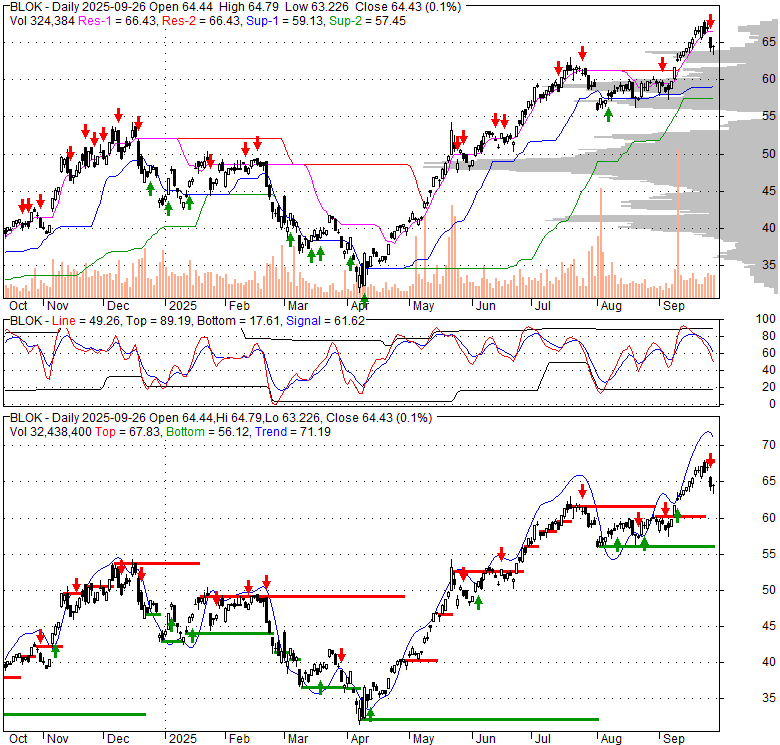Click 'Apr' on the upper chart time axis
The height and width of the screenshot is (745, 780).
pyautogui.click(x=360, y=306)
